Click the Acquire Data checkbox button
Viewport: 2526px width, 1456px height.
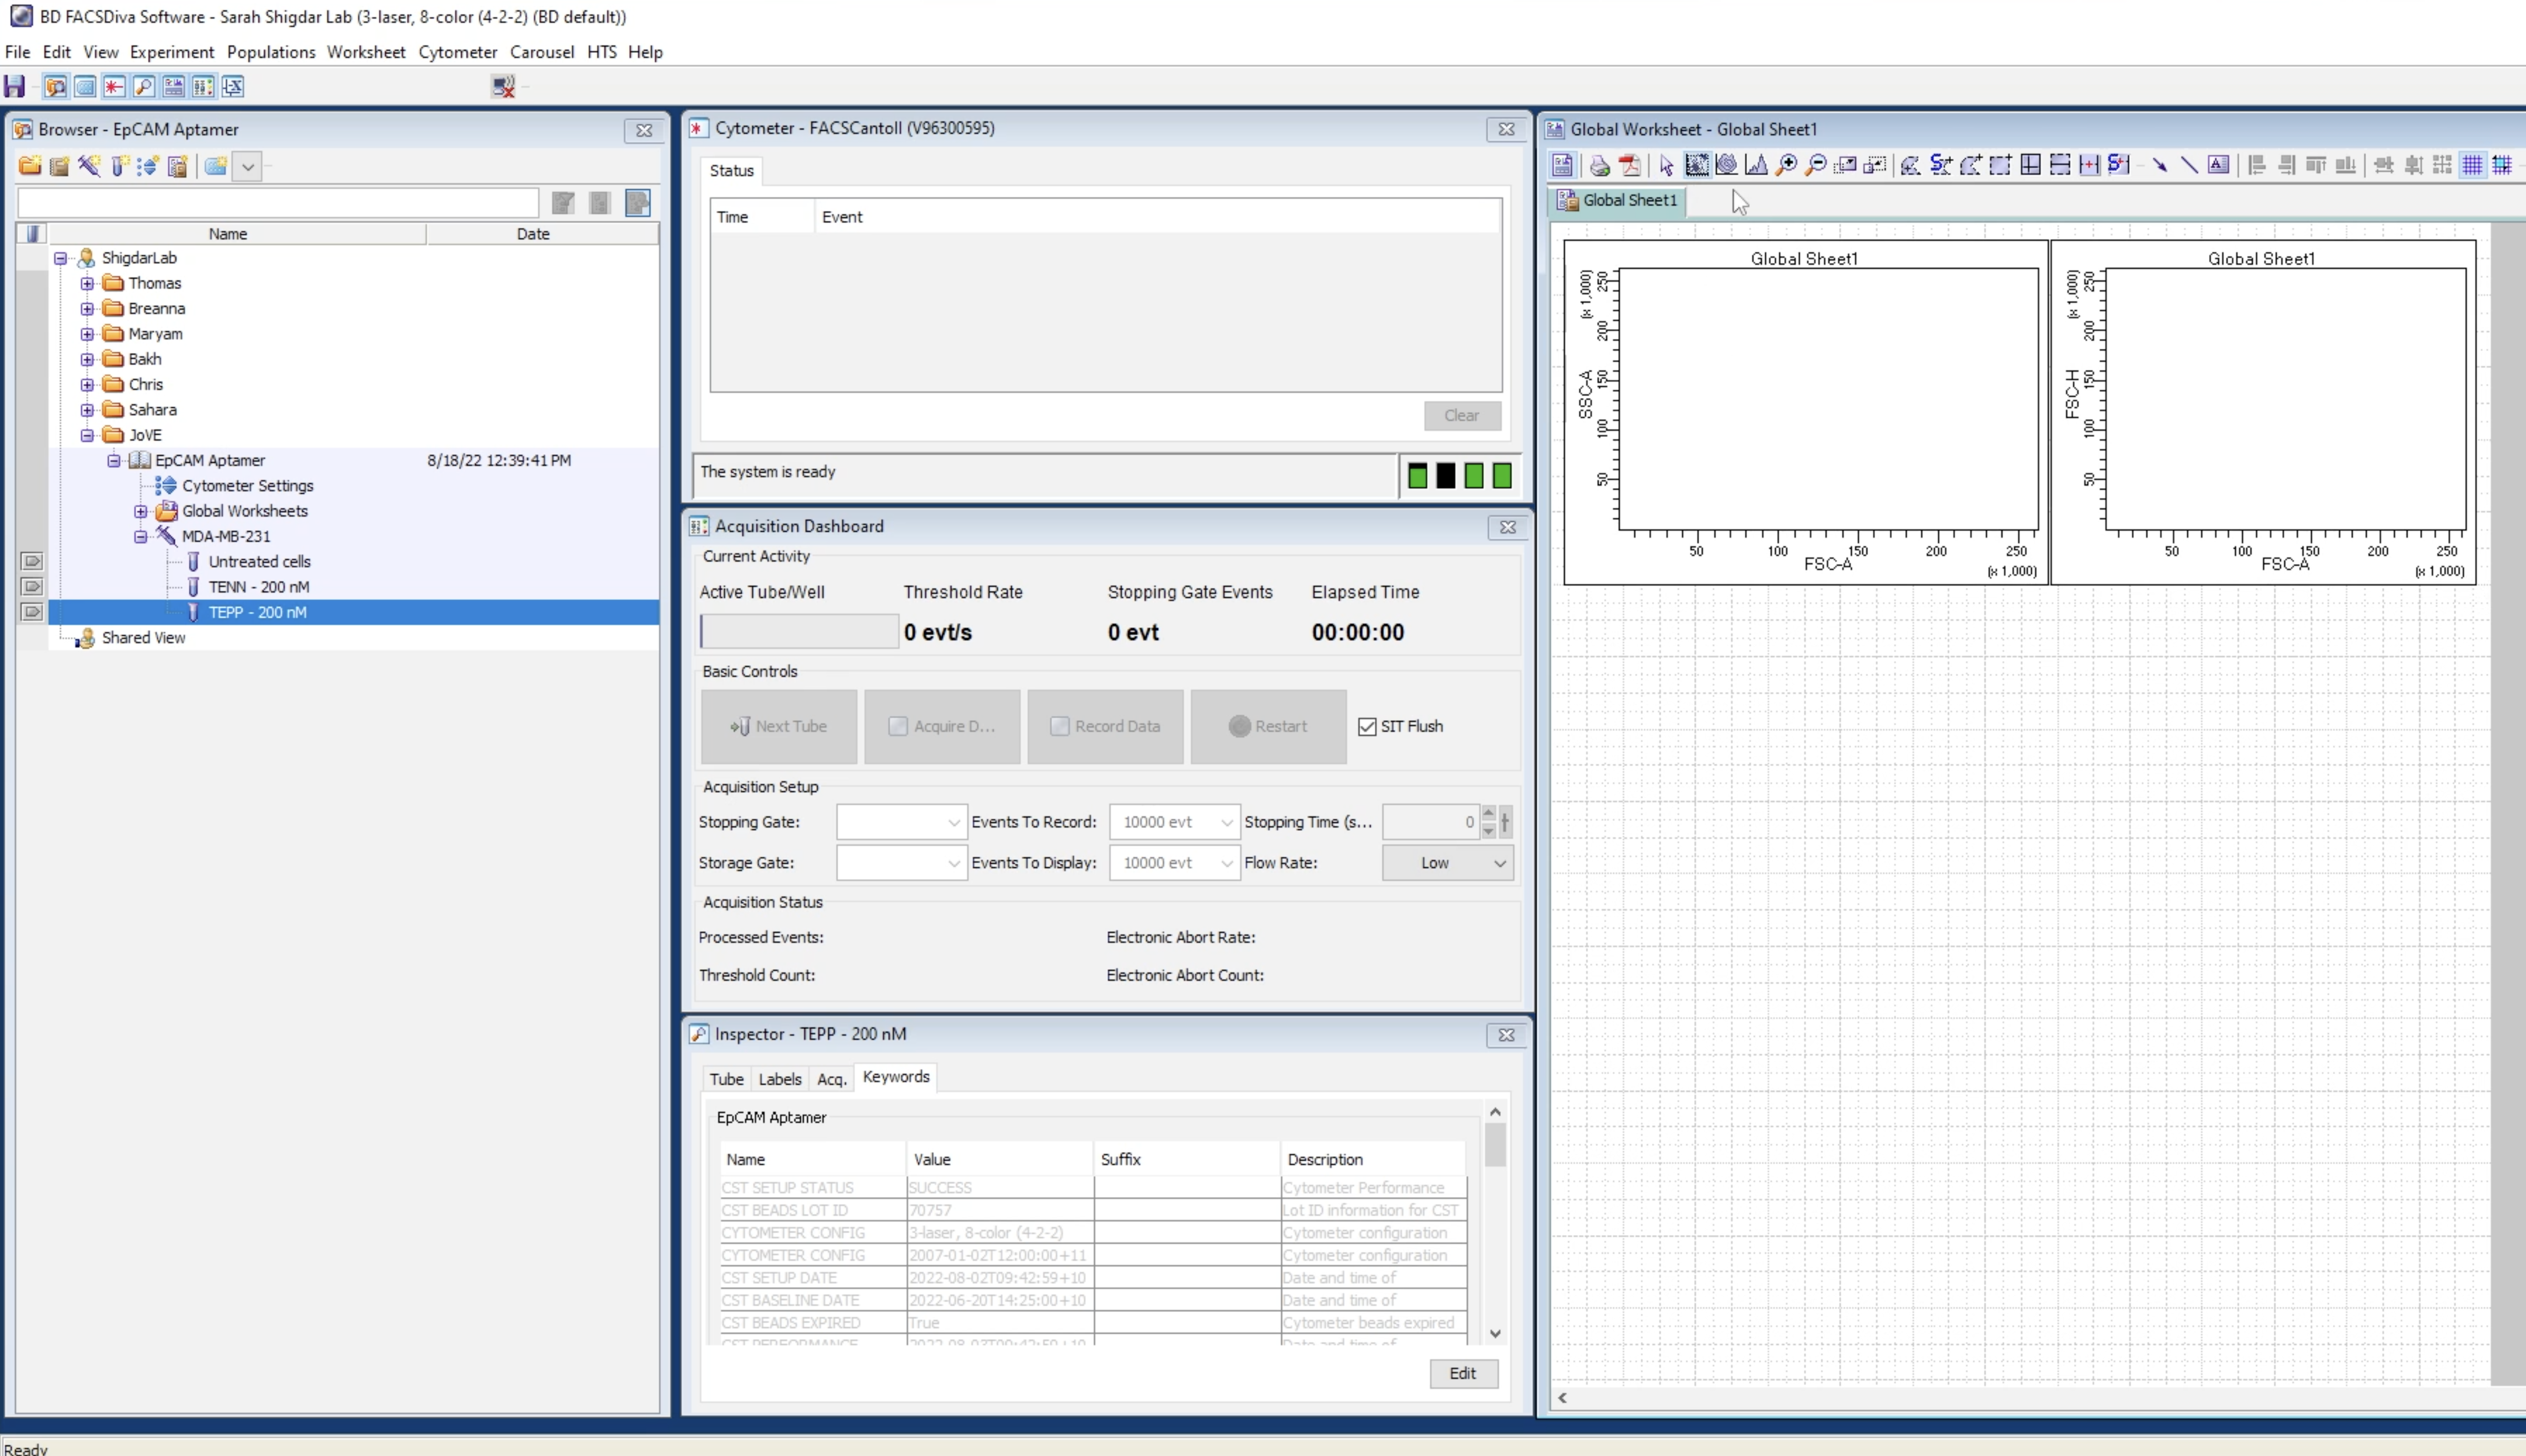941,727
